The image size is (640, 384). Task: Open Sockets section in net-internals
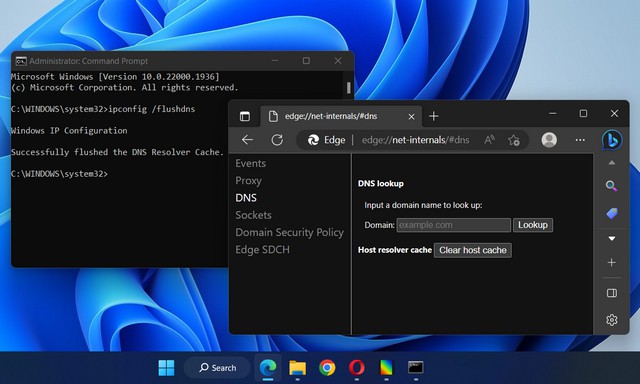[x=253, y=215]
